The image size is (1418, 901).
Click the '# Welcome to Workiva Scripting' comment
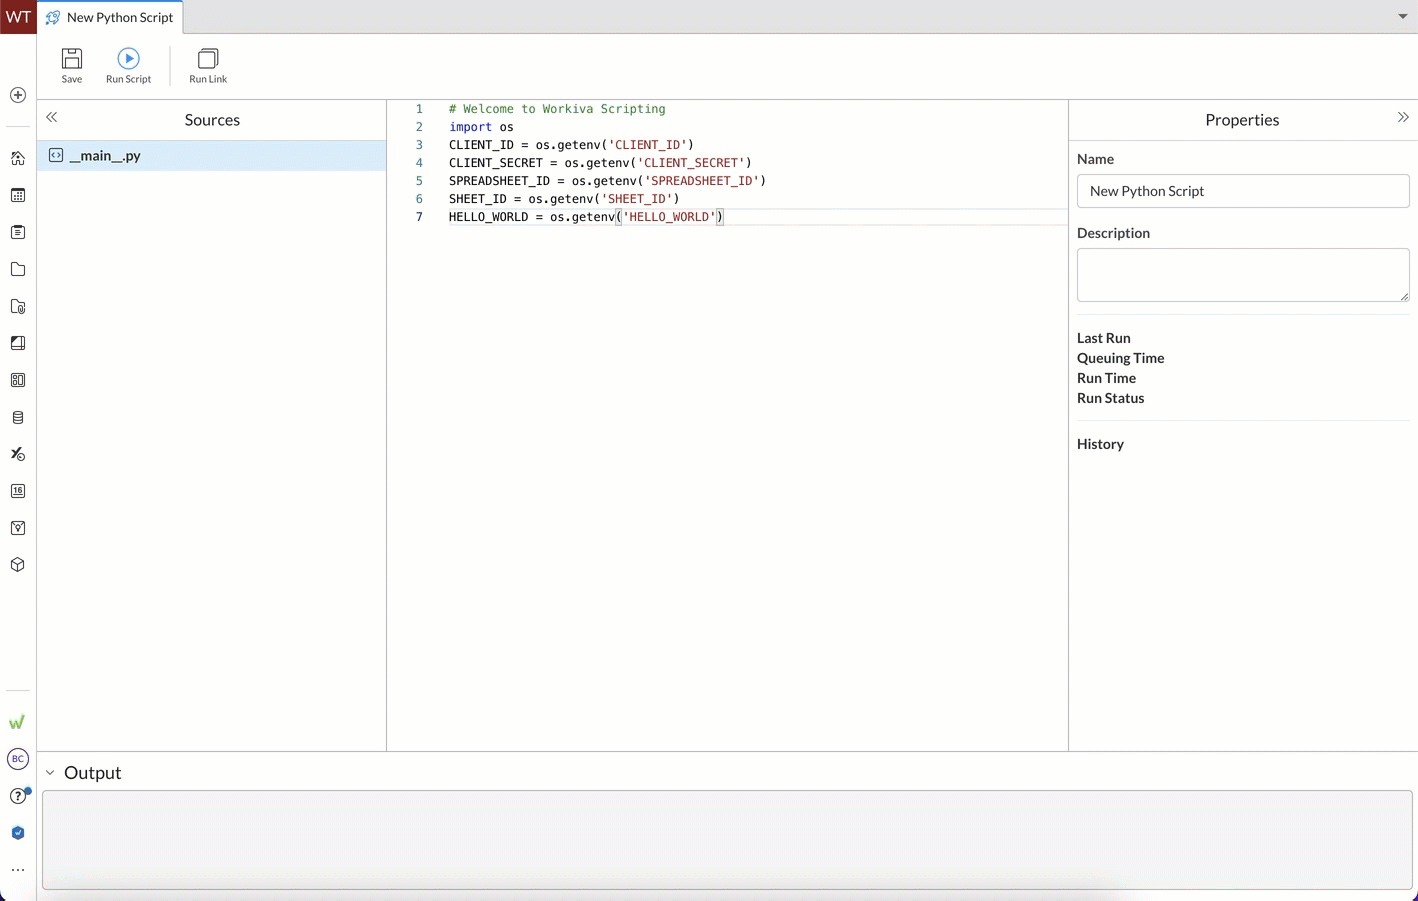point(557,109)
